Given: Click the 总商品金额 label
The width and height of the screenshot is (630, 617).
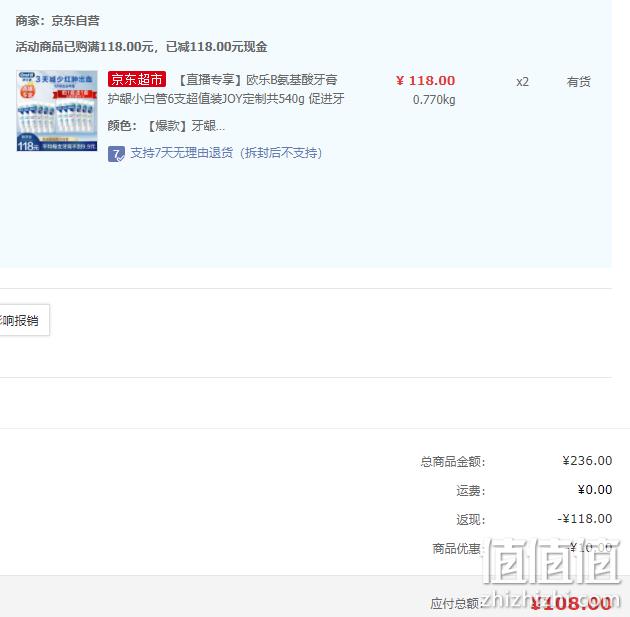Looking at the screenshot, I should pyautogui.click(x=453, y=462).
